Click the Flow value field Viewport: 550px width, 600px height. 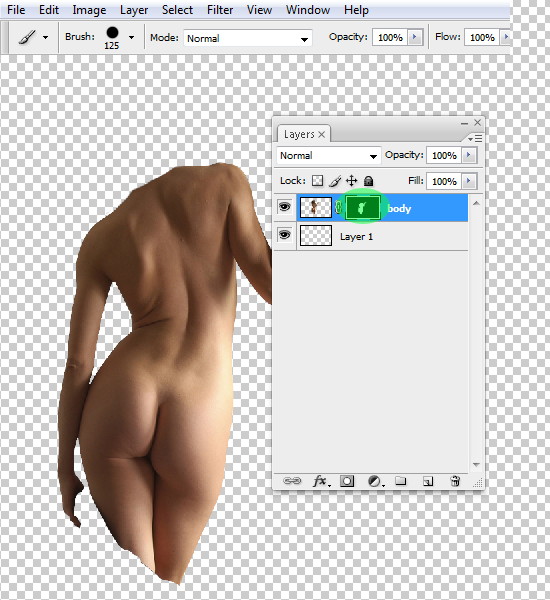(x=482, y=38)
